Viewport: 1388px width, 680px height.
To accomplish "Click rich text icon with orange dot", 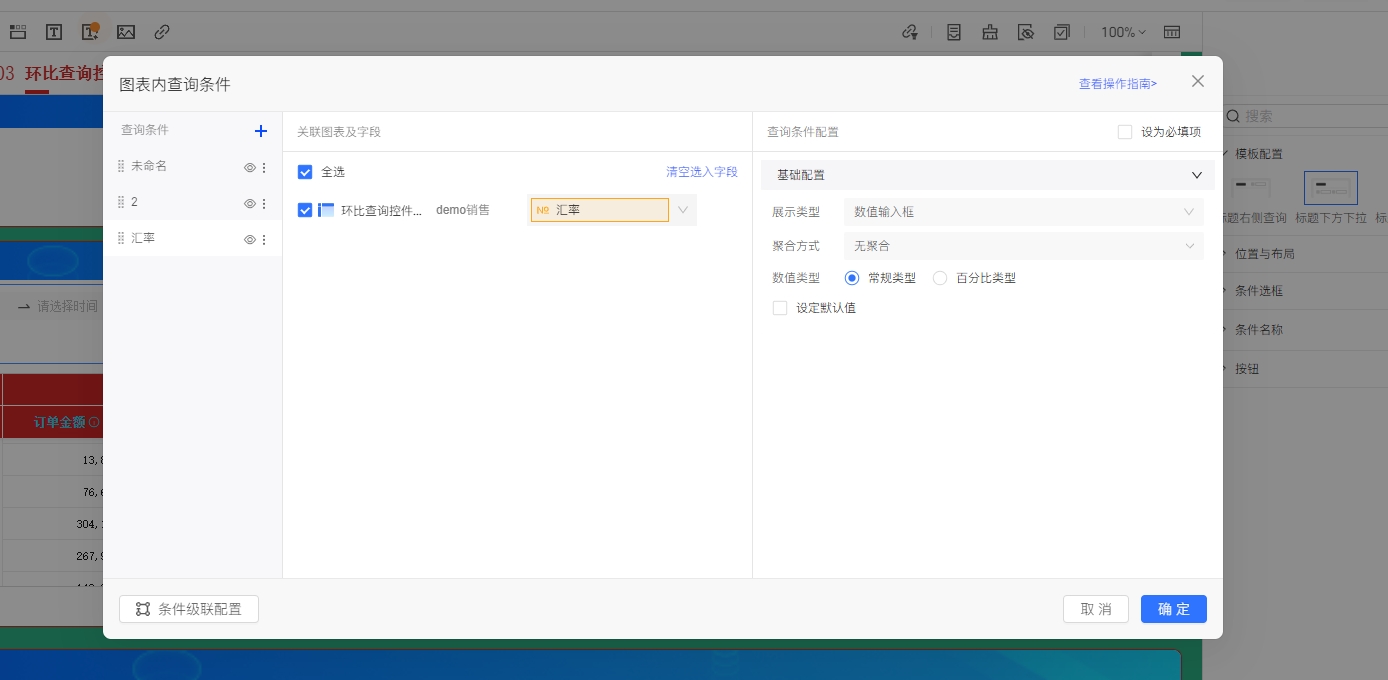I will coord(90,32).
